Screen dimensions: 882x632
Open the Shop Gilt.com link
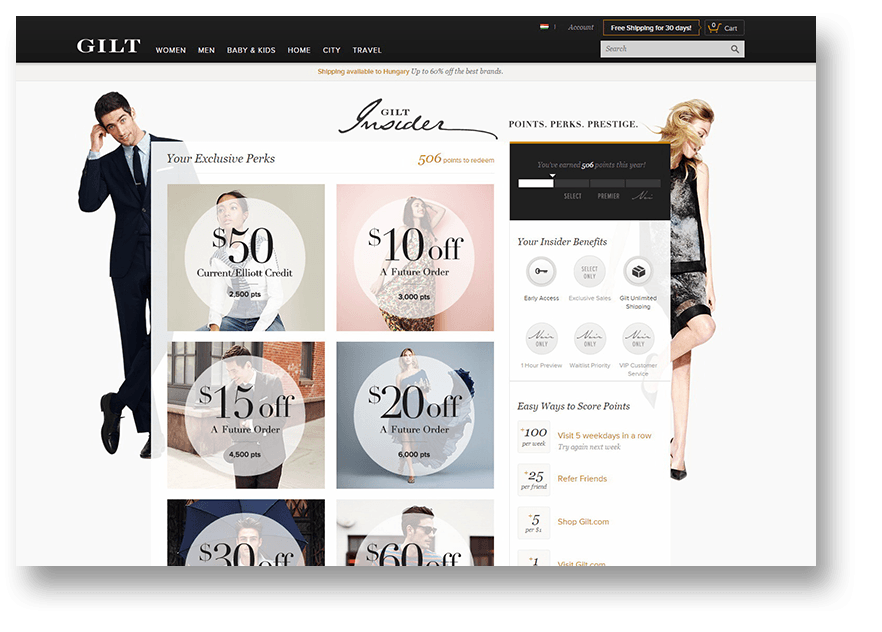[x=583, y=522]
